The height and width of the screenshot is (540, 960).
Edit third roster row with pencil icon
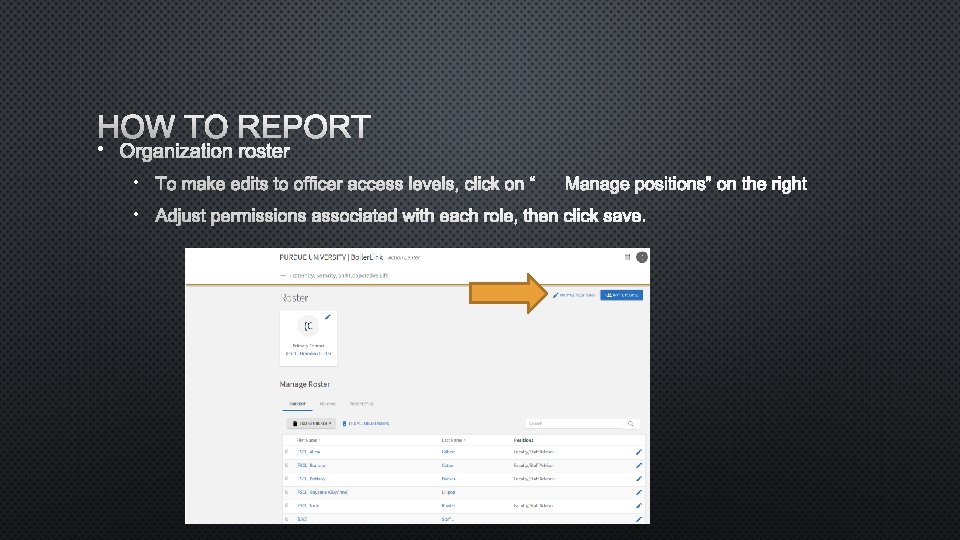[x=639, y=479]
